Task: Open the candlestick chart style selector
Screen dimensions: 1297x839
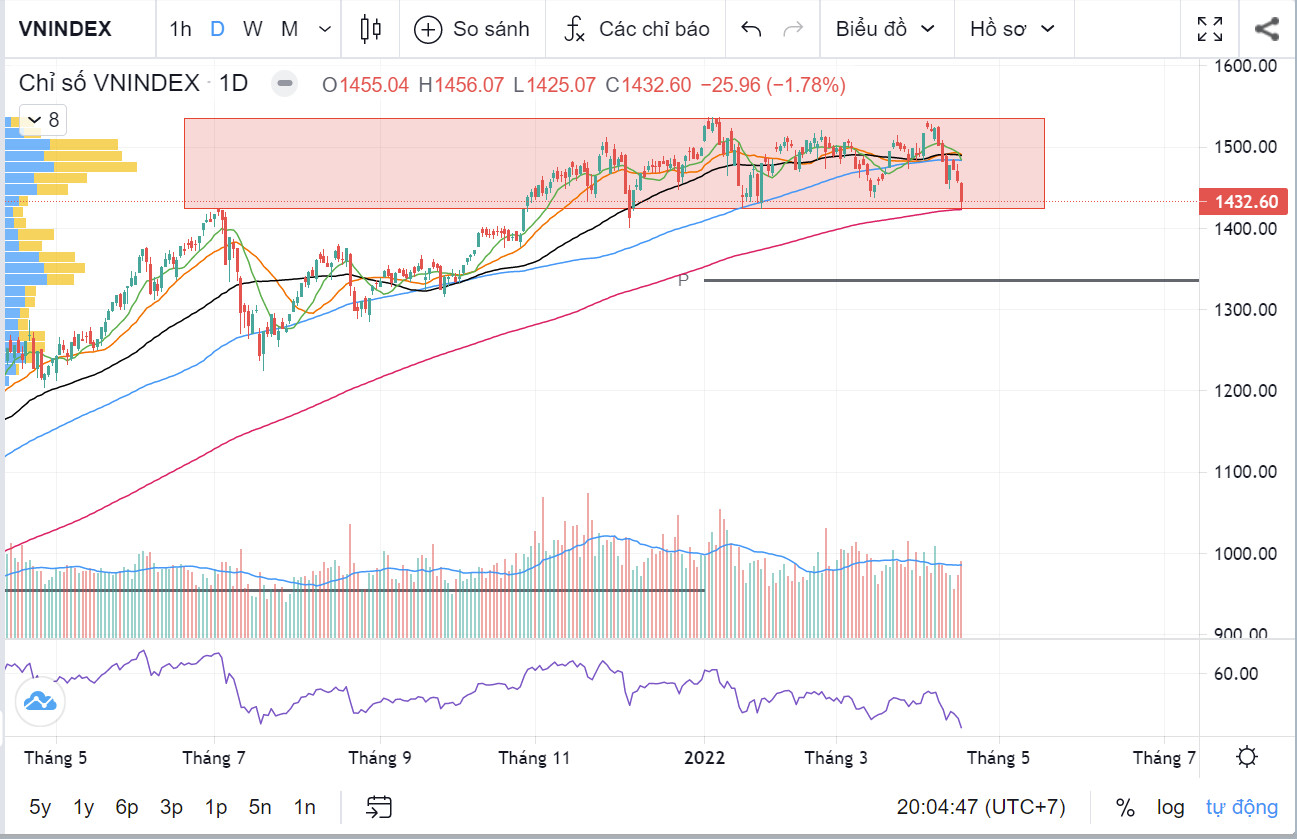Action: 371,29
